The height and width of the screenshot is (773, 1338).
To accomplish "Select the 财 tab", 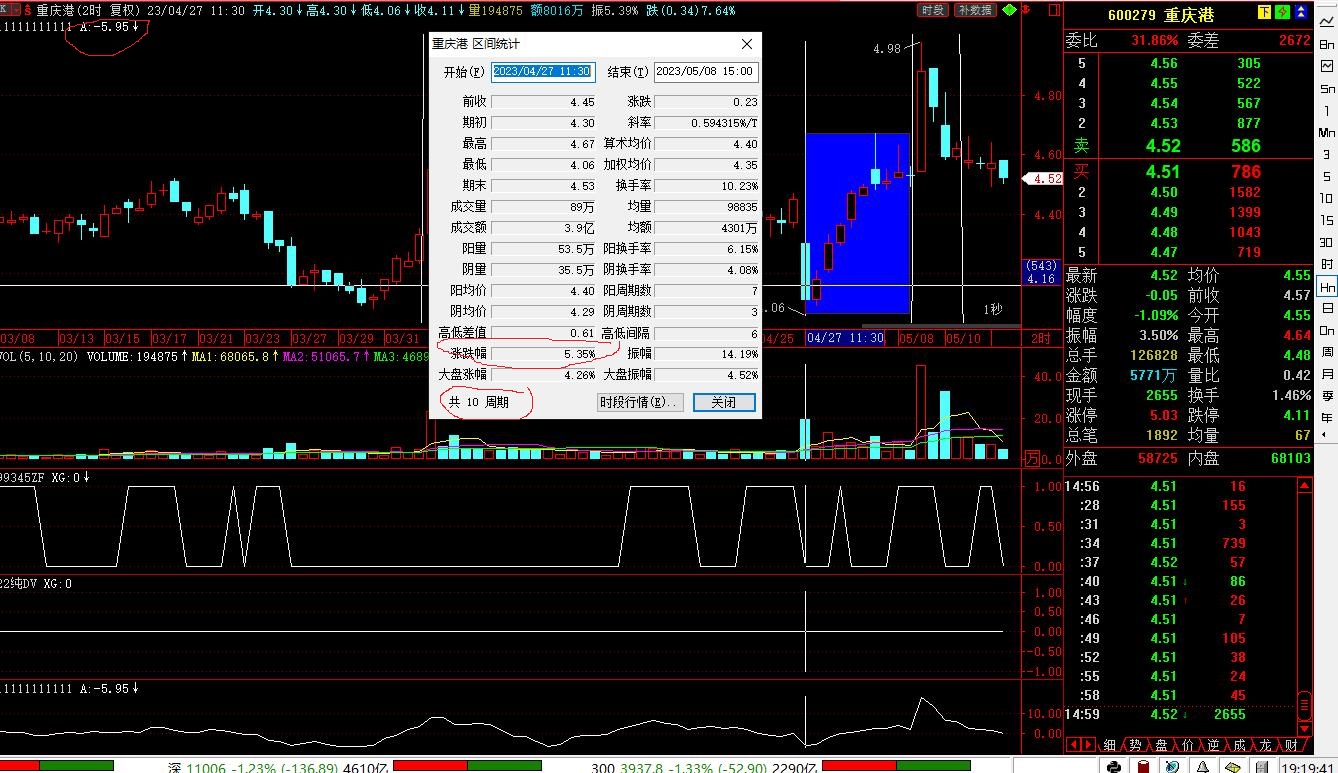I will [x=1291, y=745].
